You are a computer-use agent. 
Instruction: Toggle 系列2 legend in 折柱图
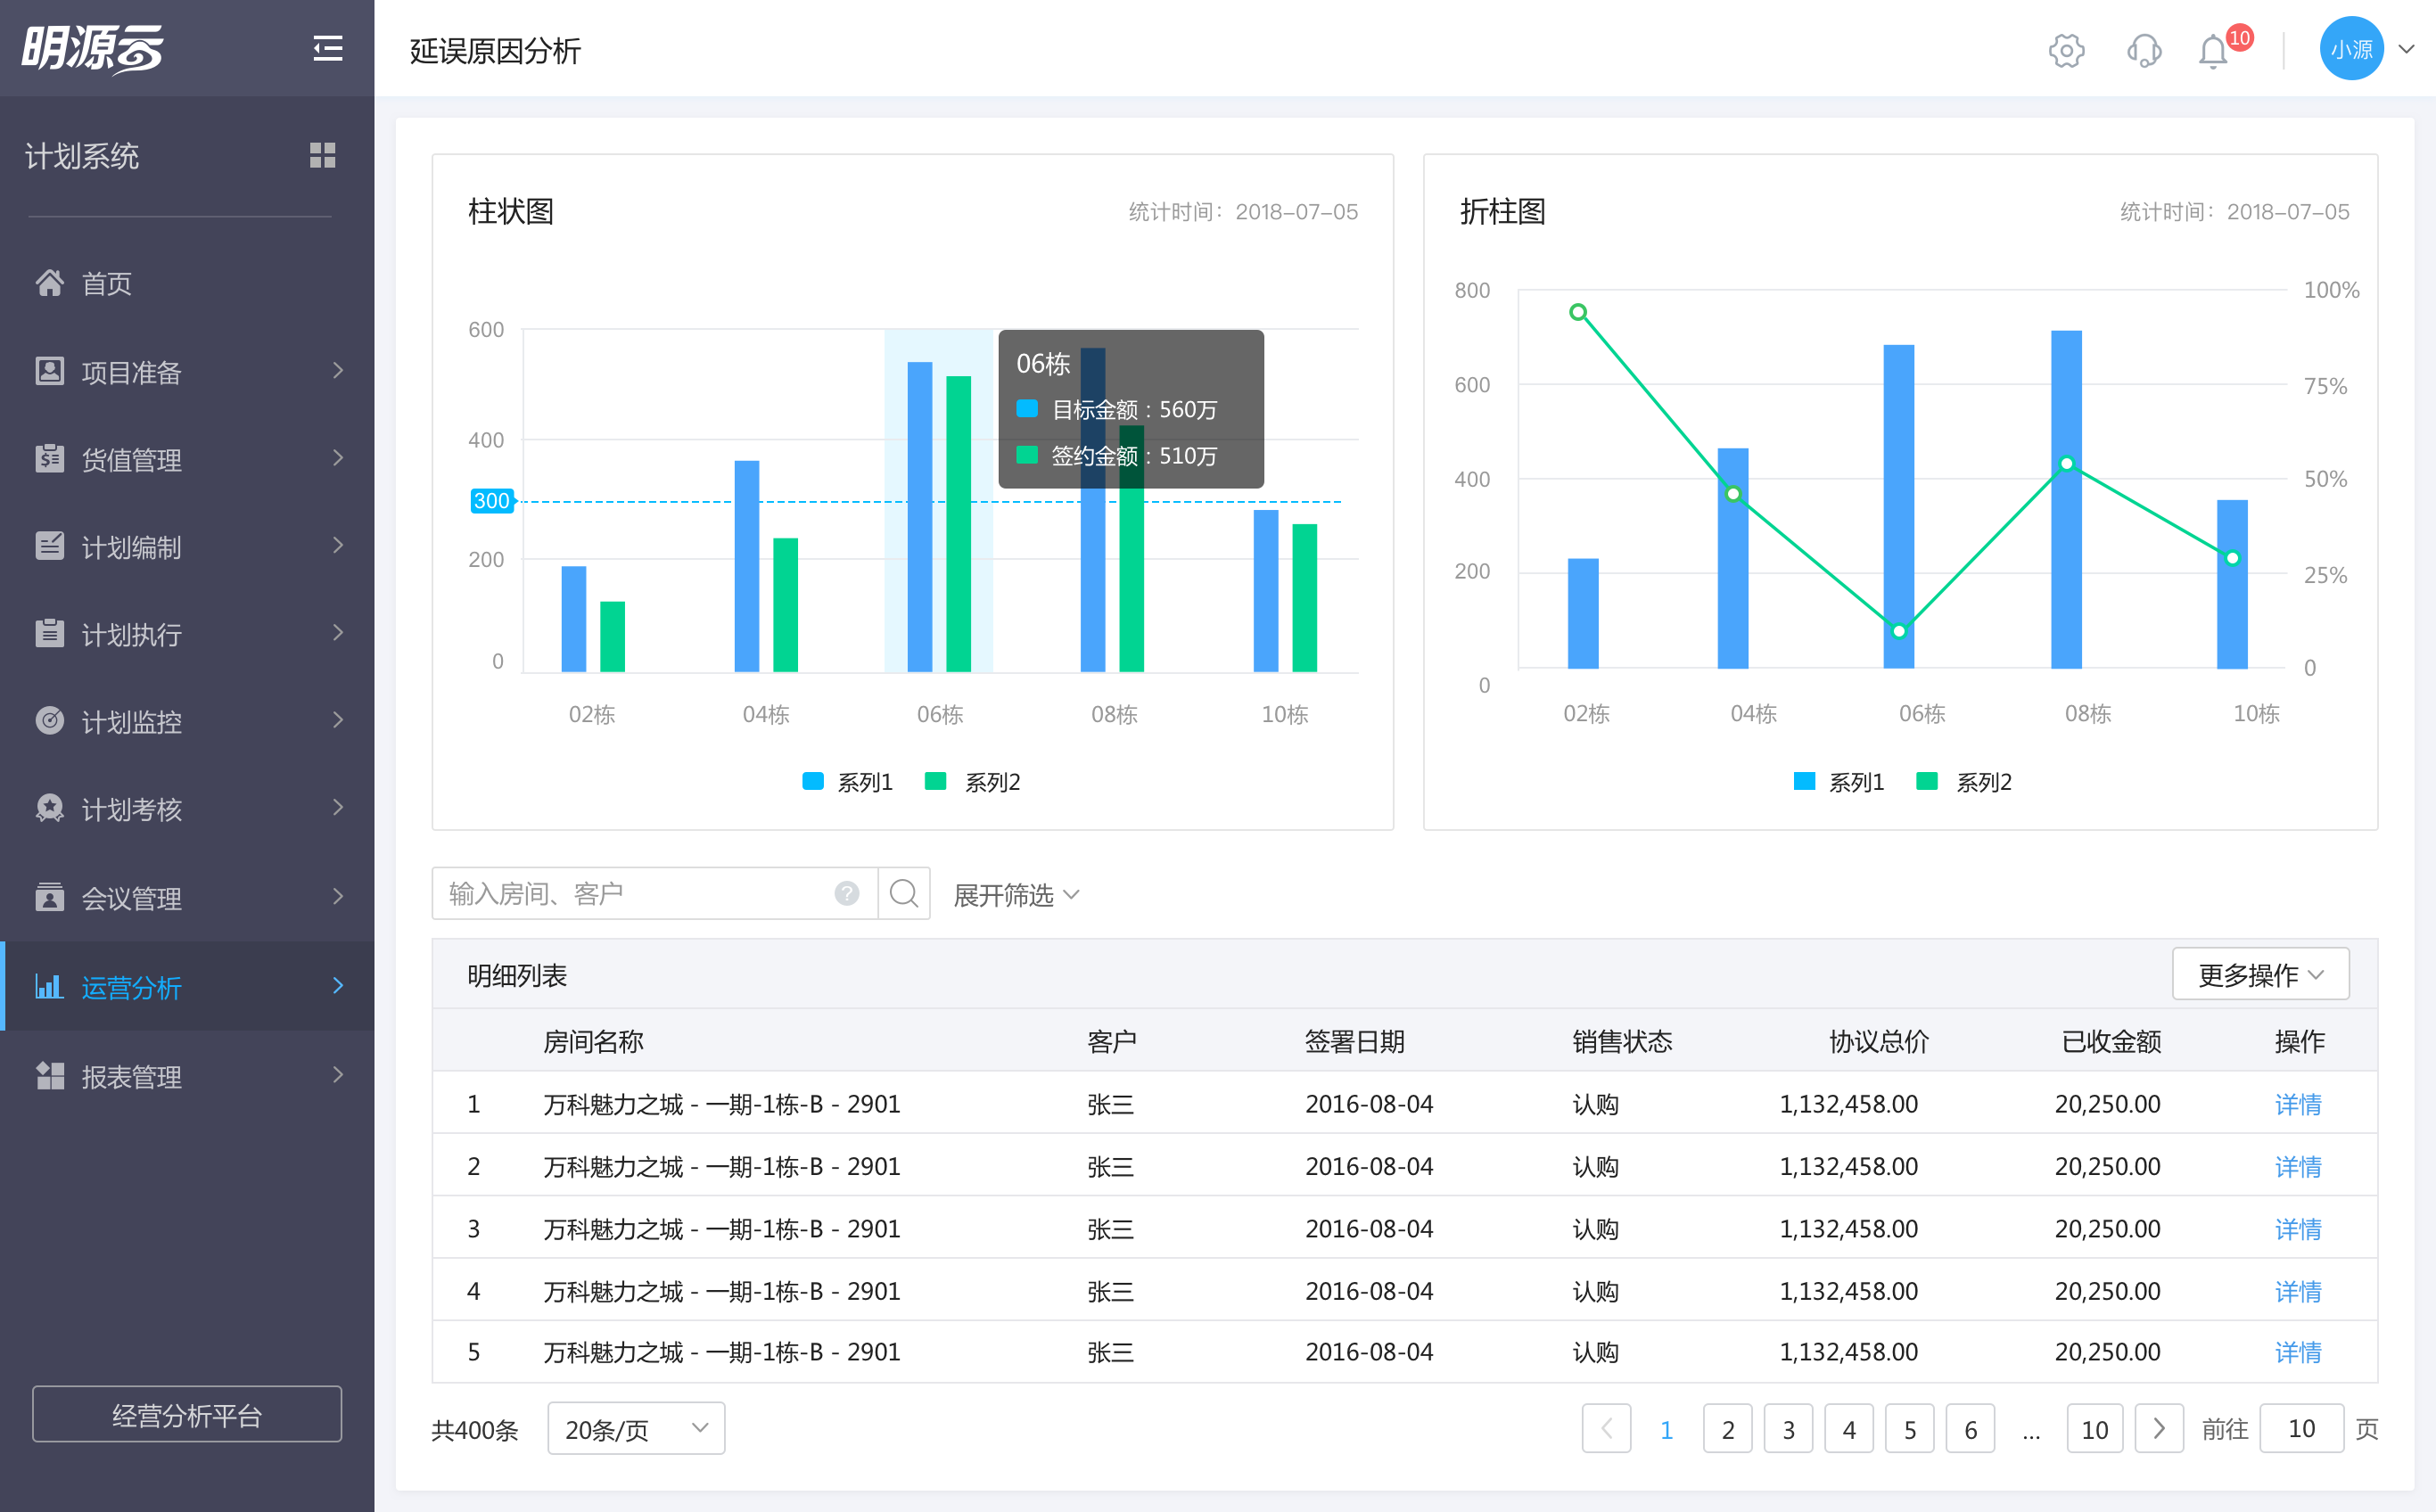[x=1964, y=782]
